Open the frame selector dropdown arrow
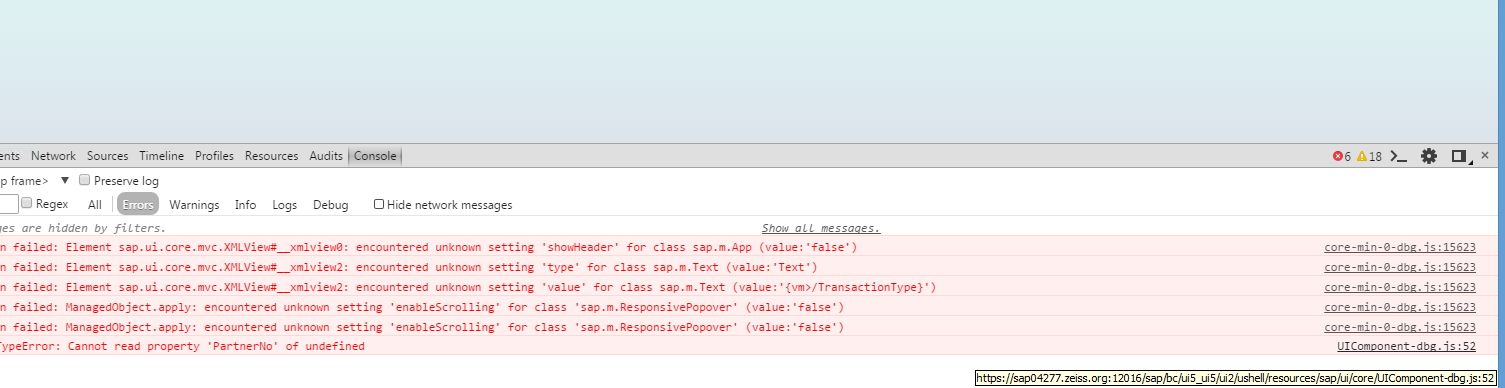Viewport: 1505px width, 388px height. (x=65, y=180)
